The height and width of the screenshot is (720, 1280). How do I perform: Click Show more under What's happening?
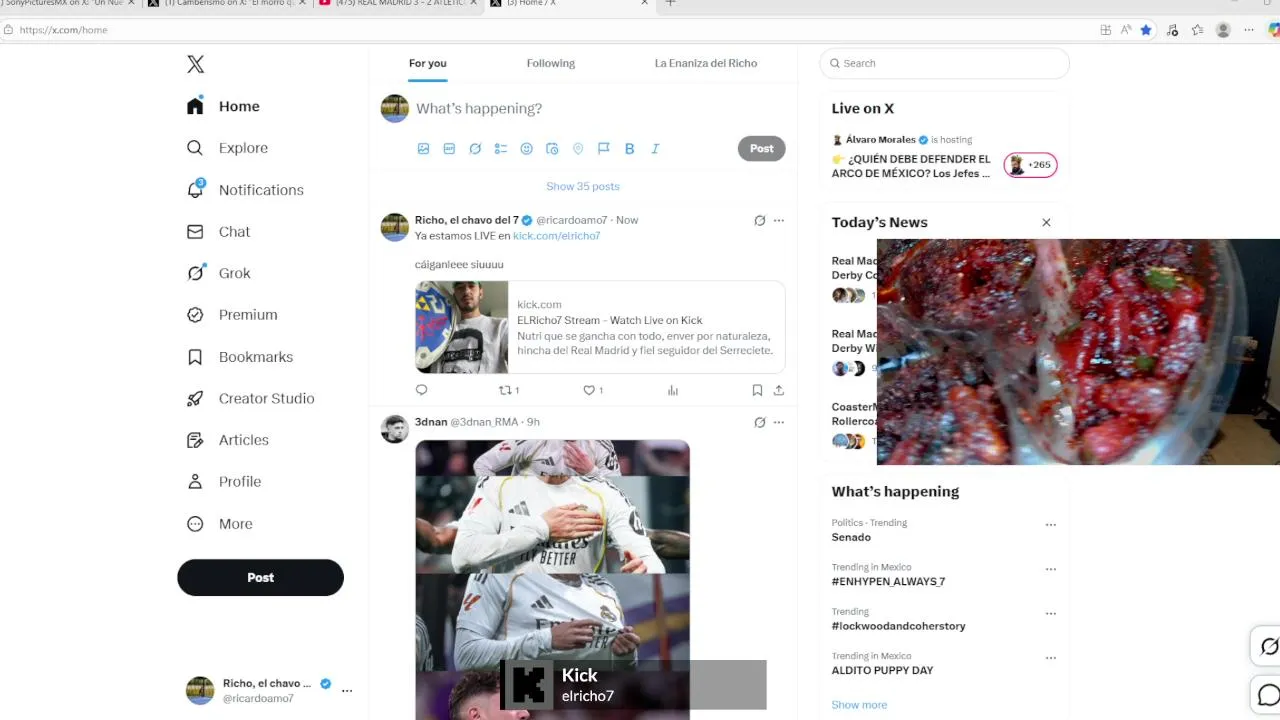pos(859,705)
